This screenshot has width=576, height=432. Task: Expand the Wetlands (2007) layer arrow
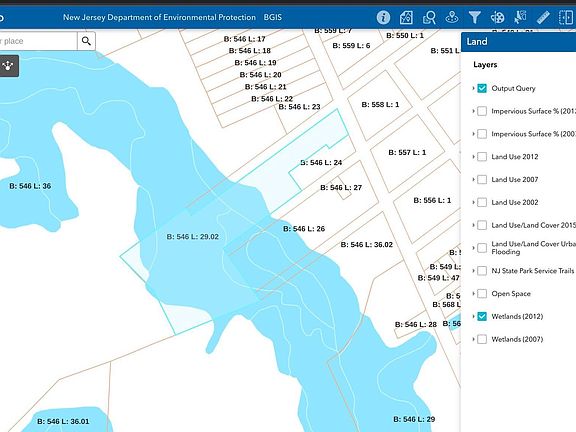pos(474,339)
